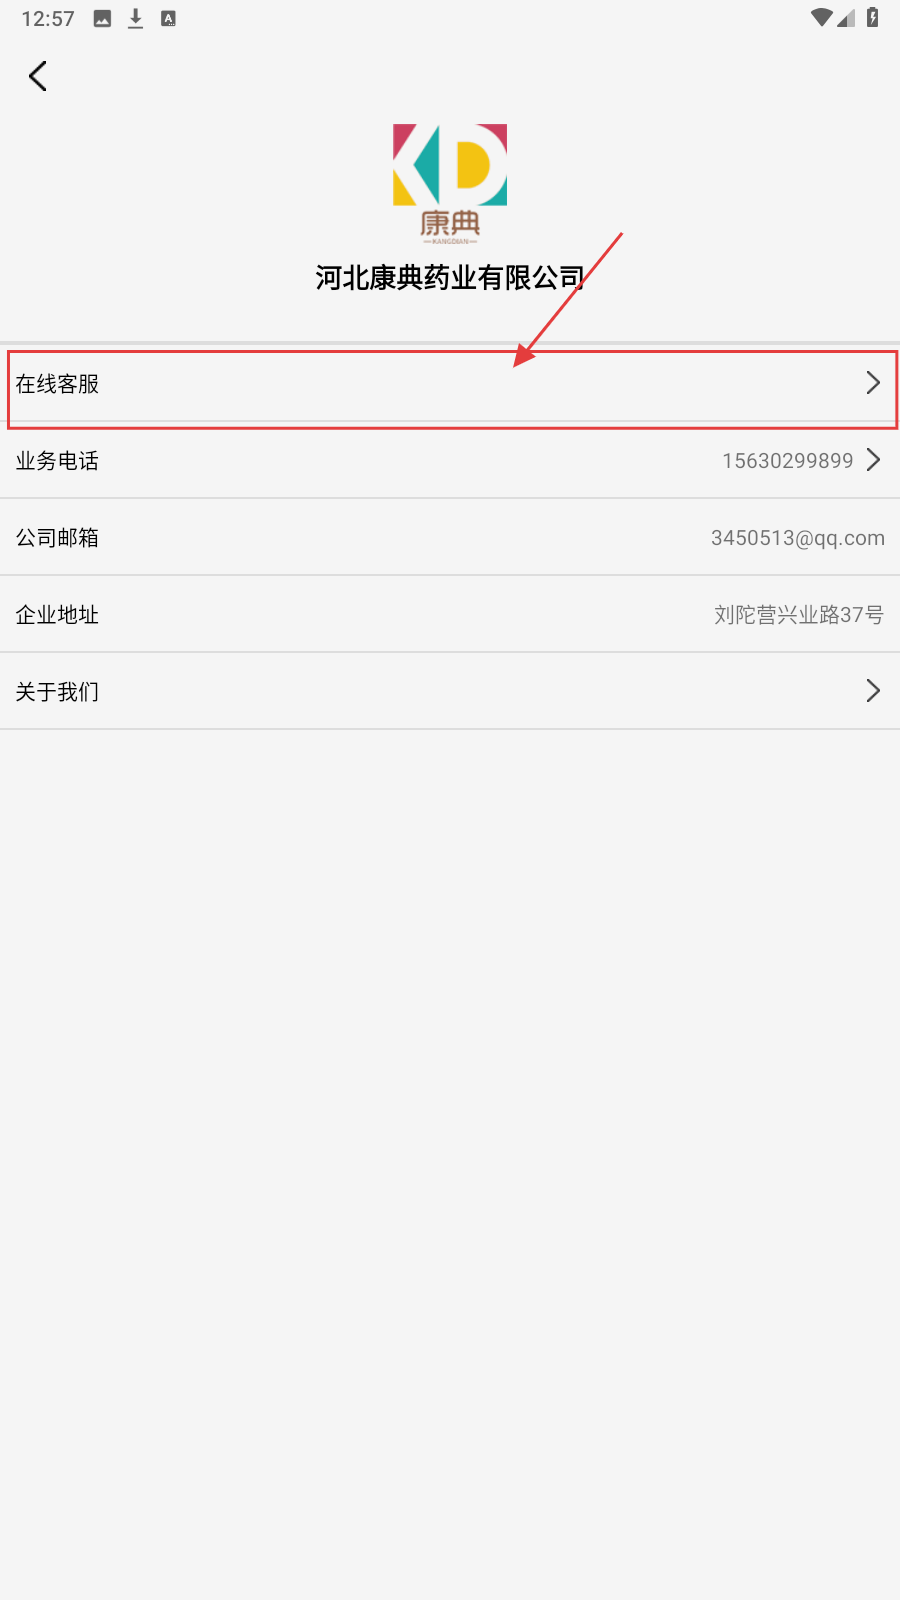Tap the KD Kangdian company logo
900x1600 pixels.
point(450,185)
